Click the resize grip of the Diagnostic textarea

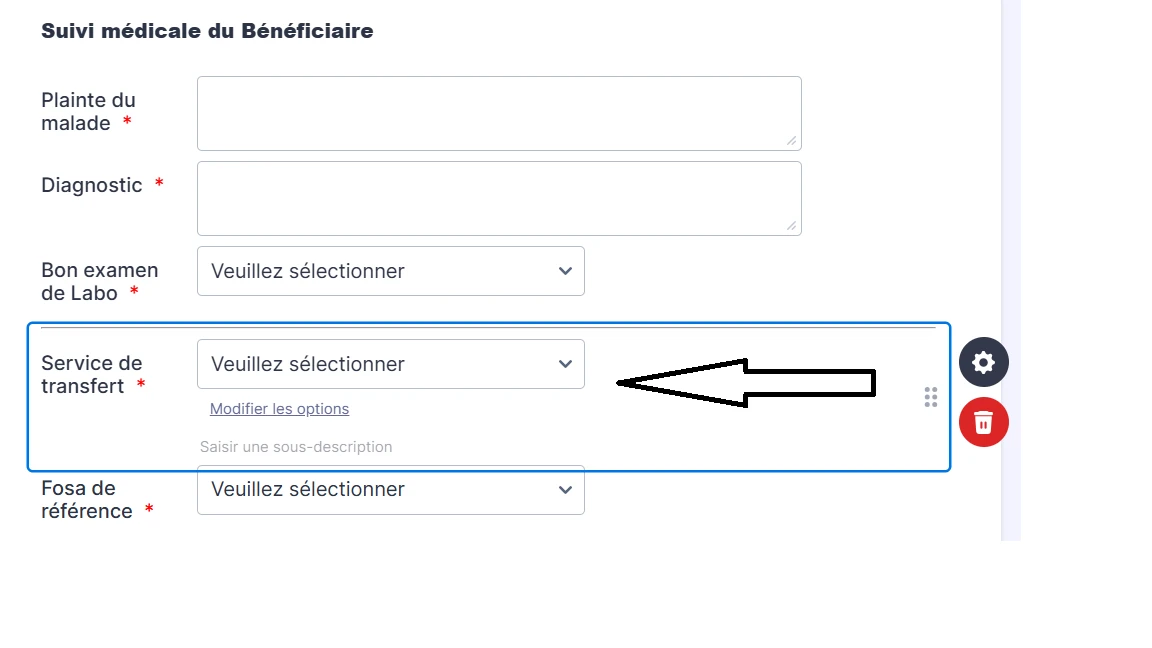(791, 226)
